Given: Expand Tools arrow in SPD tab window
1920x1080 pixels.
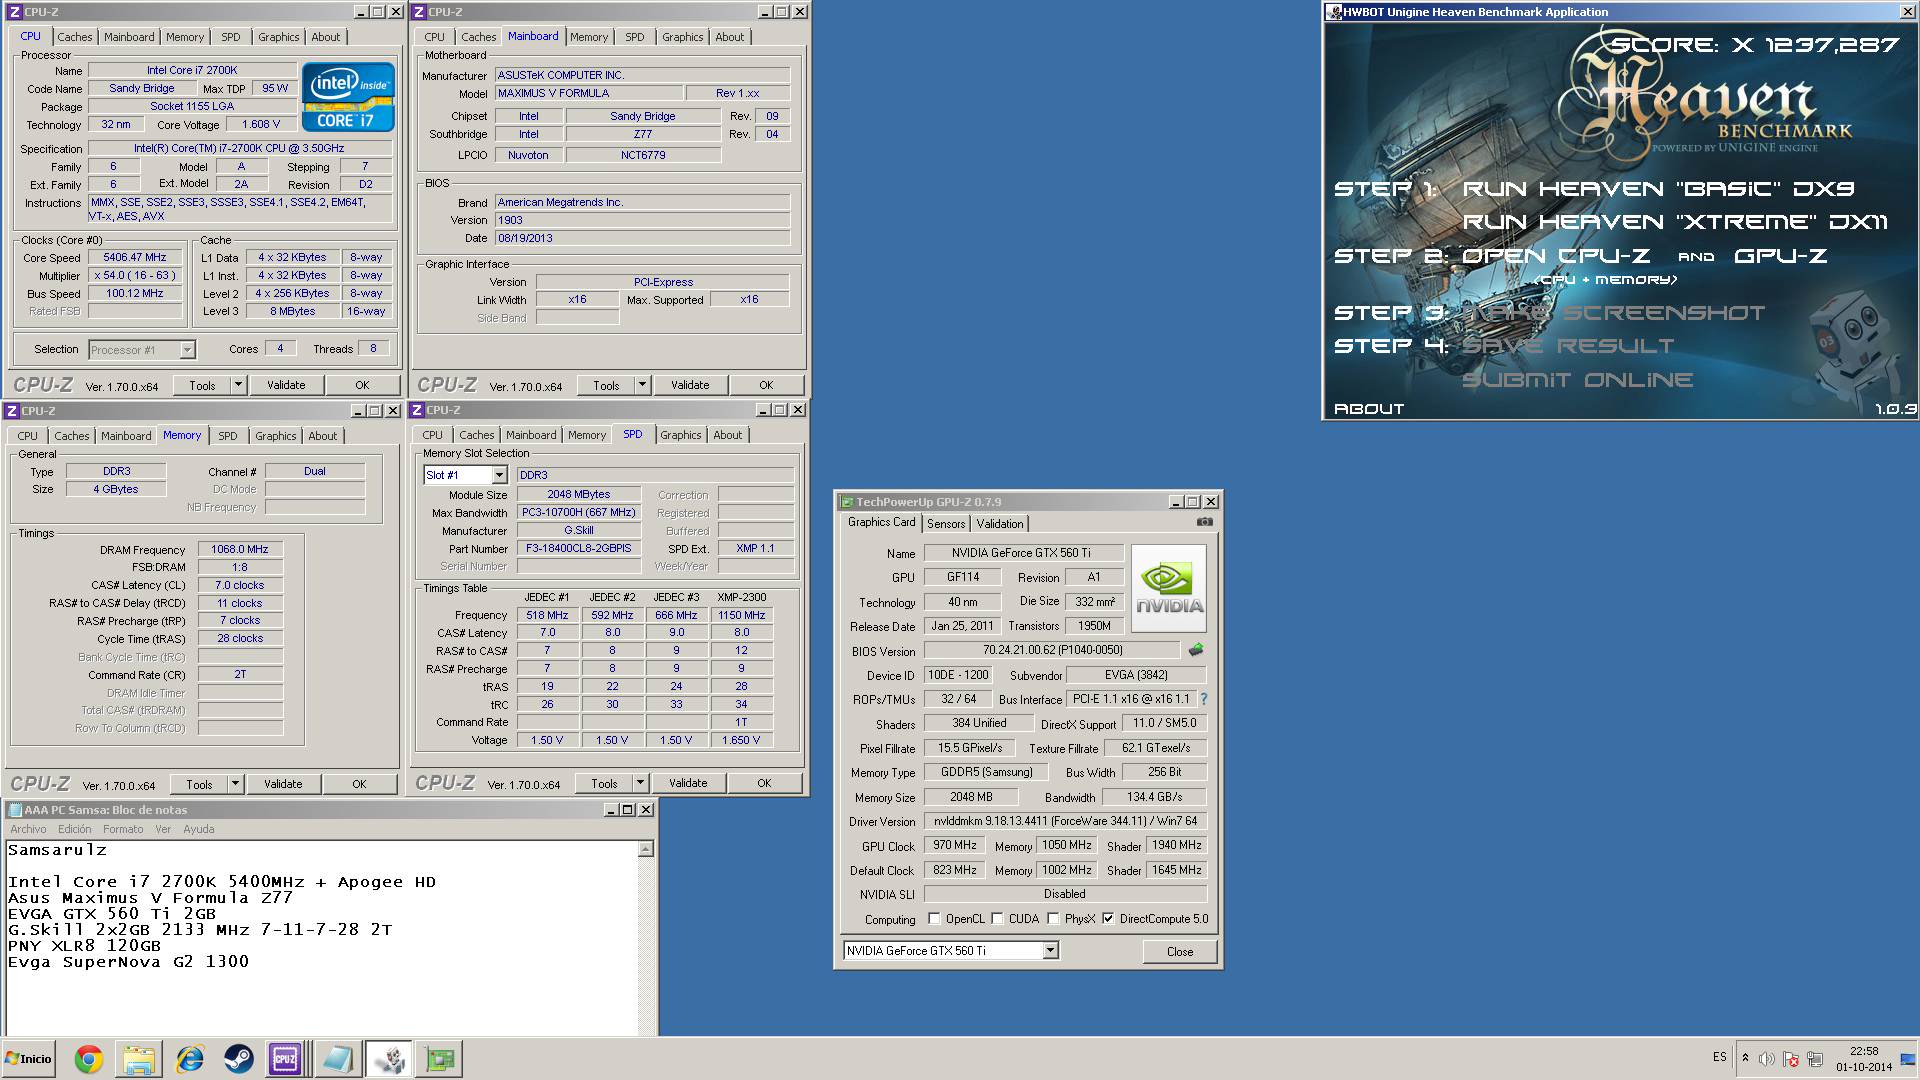Looking at the screenshot, I should [x=640, y=783].
